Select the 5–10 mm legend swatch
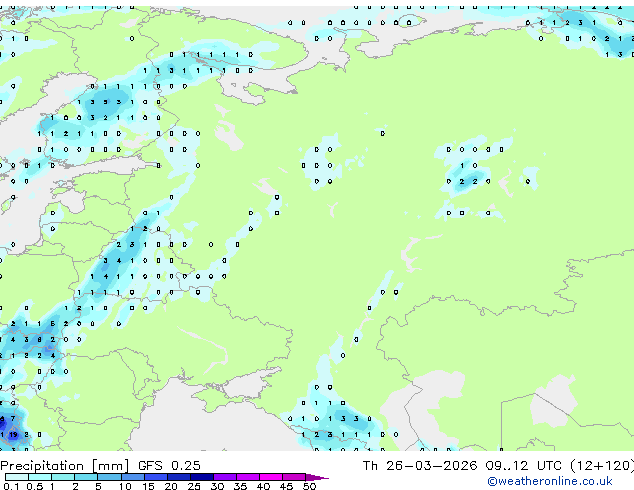This screenshot has height=490, width=634. 109,477
